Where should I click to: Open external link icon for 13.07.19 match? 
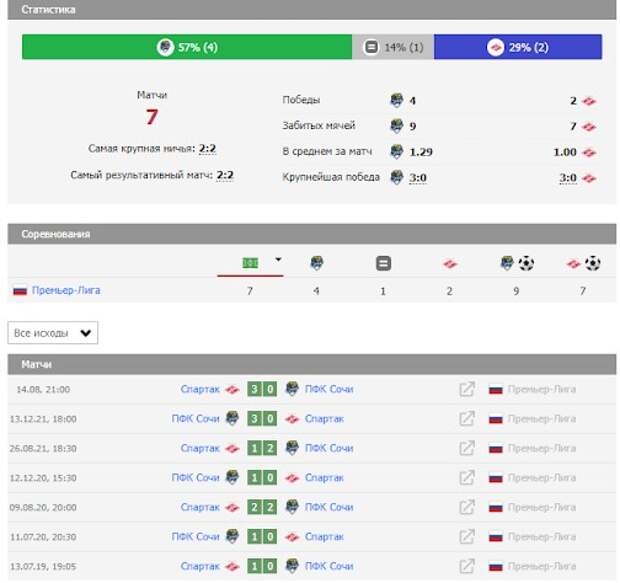(x=466, y=566)
